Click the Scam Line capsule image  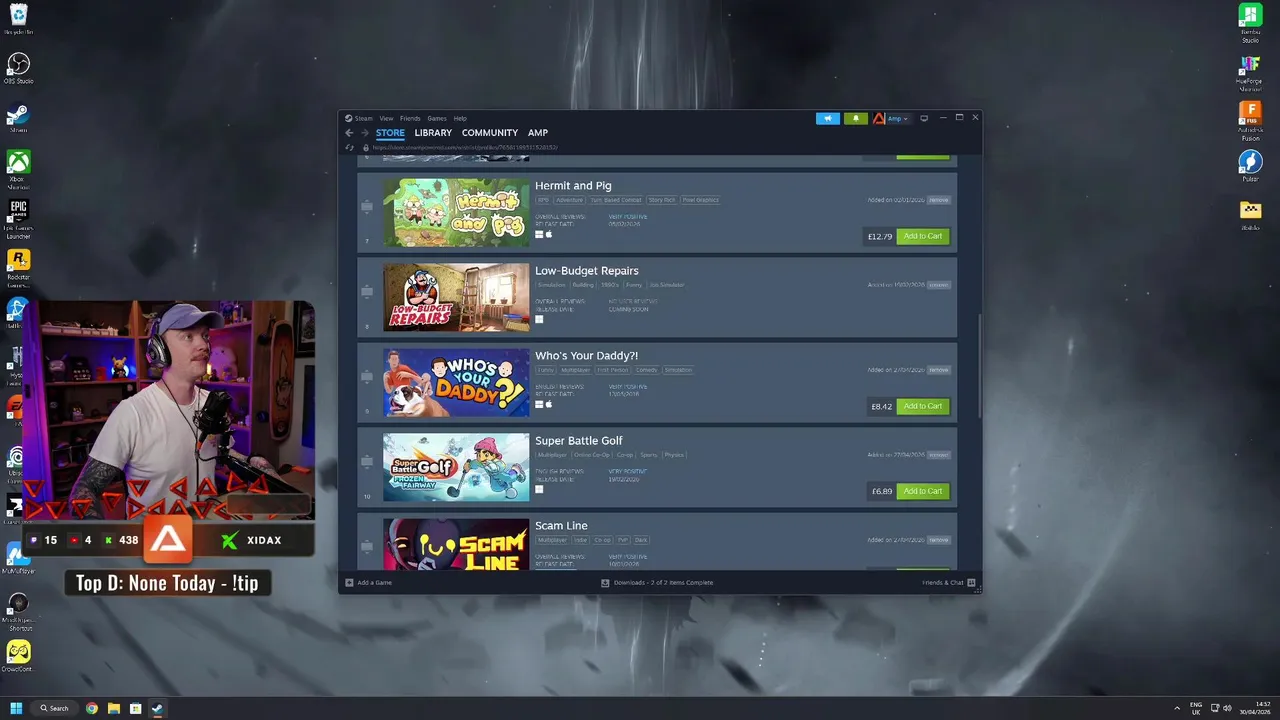click(456, 544)
